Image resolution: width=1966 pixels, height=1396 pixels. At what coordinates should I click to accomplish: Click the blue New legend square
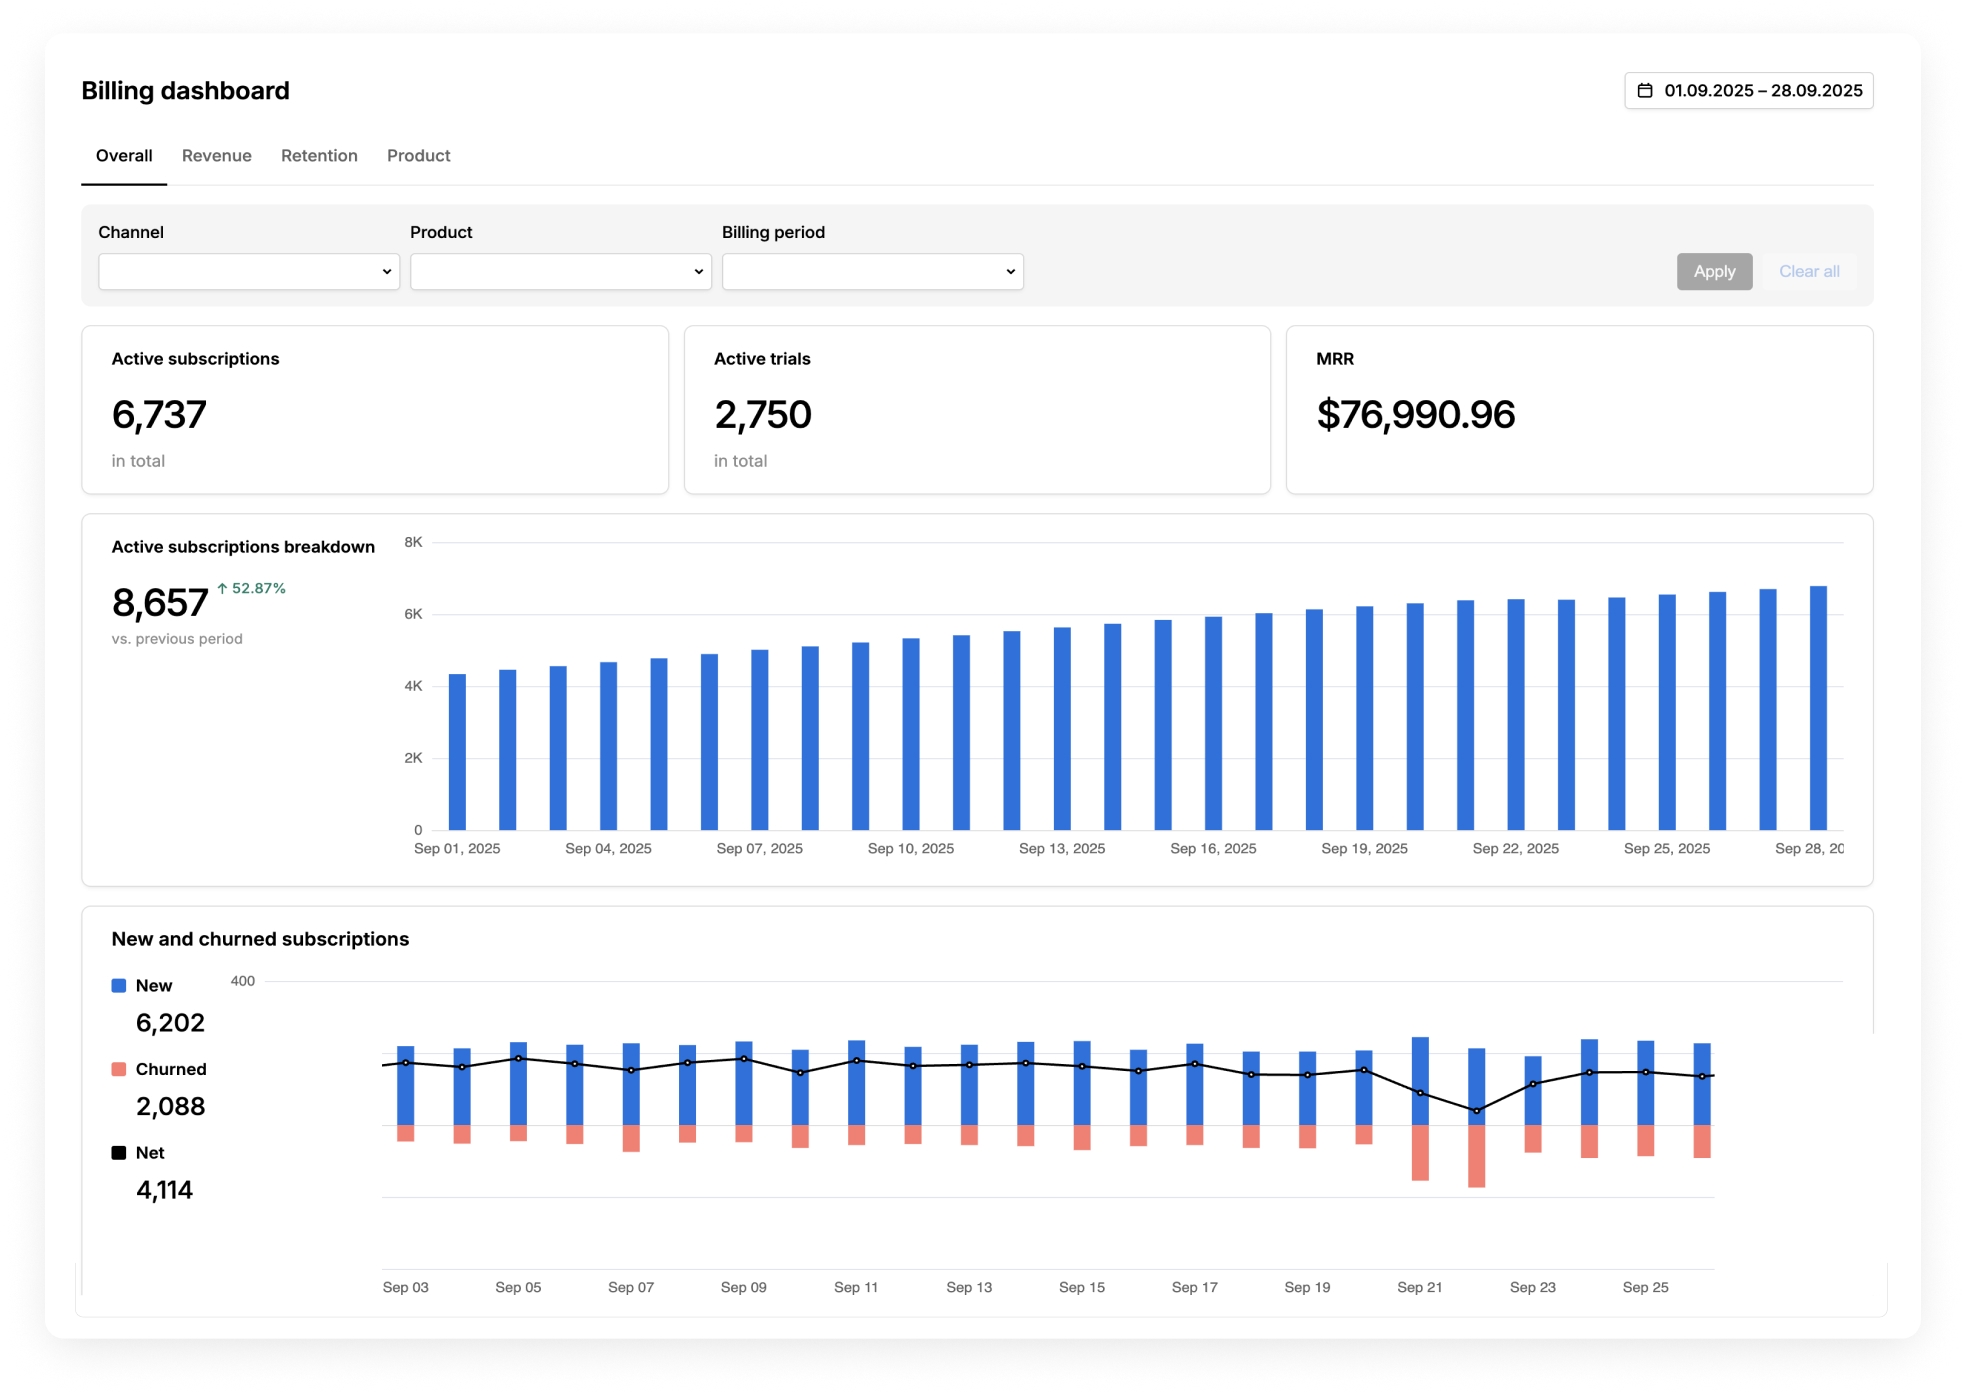coord(119,985)
